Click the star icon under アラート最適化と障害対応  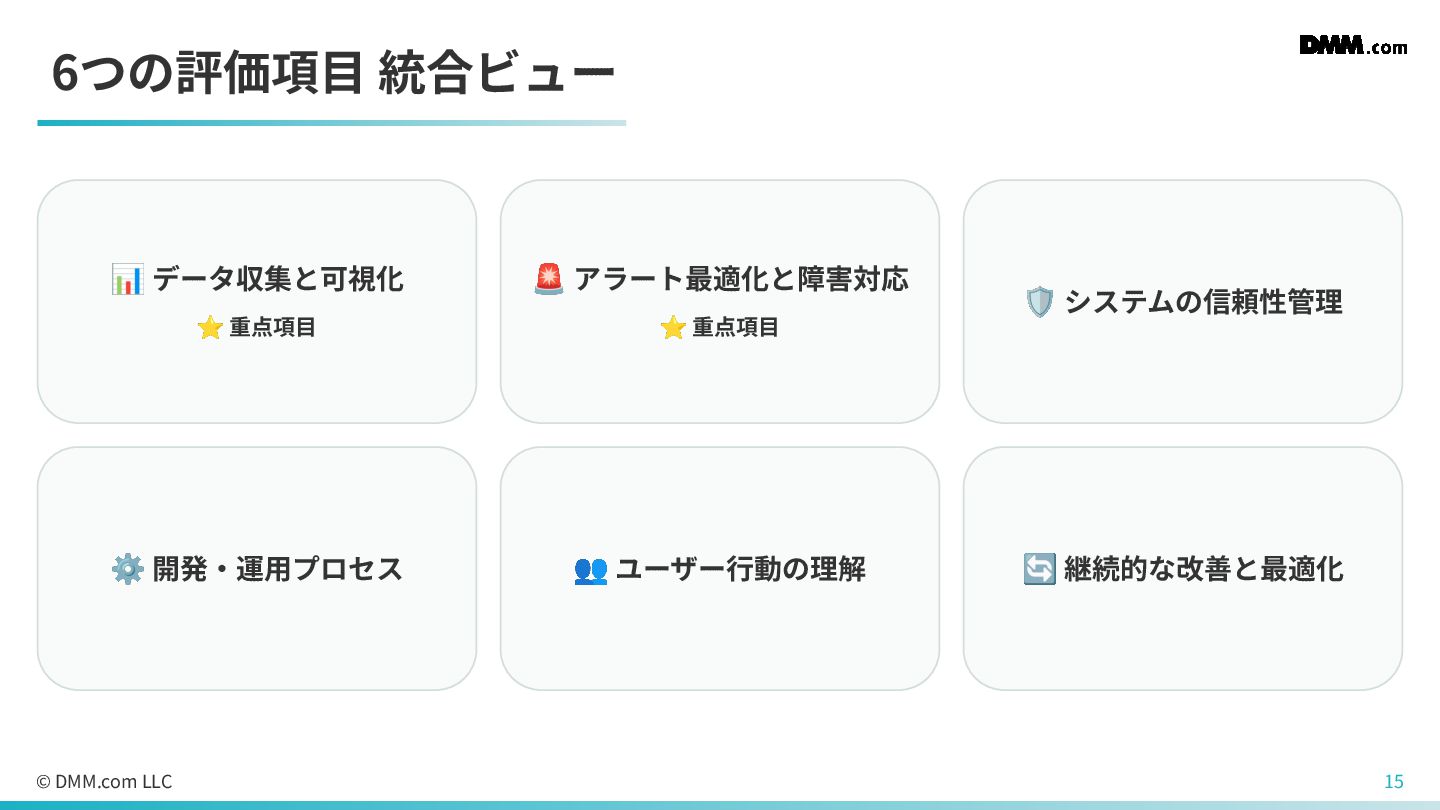(673, 327)
